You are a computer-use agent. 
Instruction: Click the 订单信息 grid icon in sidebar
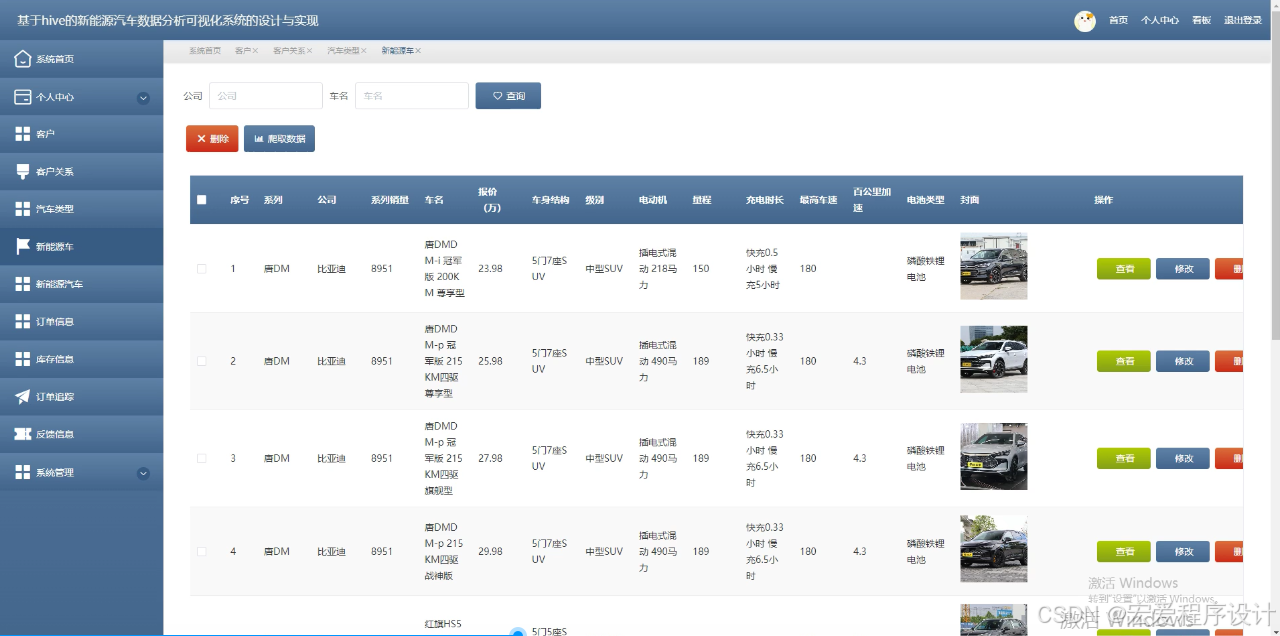(22, 322)
